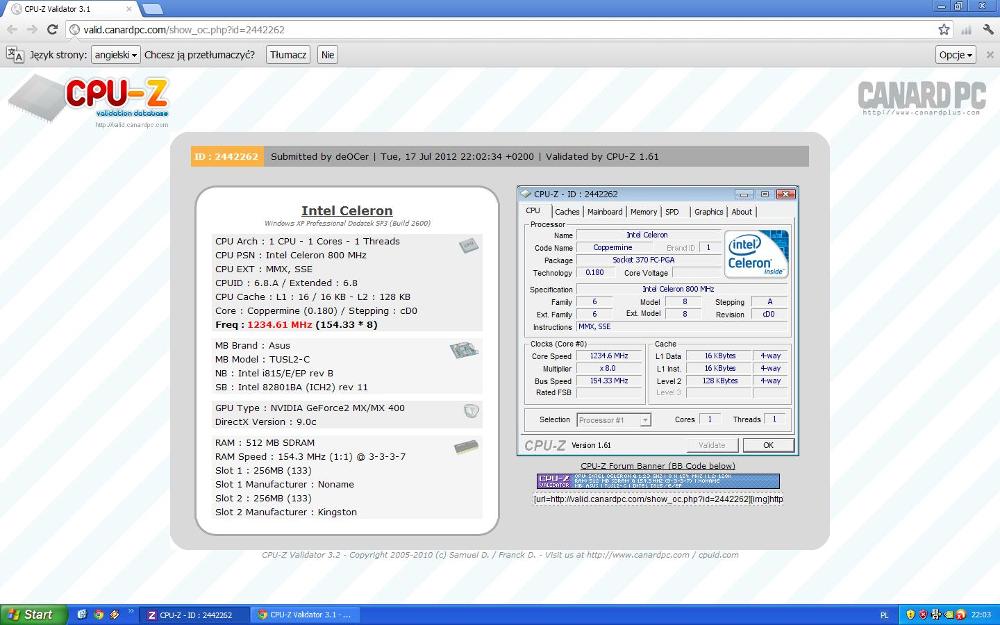Click the CPU-Z forum banner image
Screen dimensions: 1000x625
tap(658, 481)
